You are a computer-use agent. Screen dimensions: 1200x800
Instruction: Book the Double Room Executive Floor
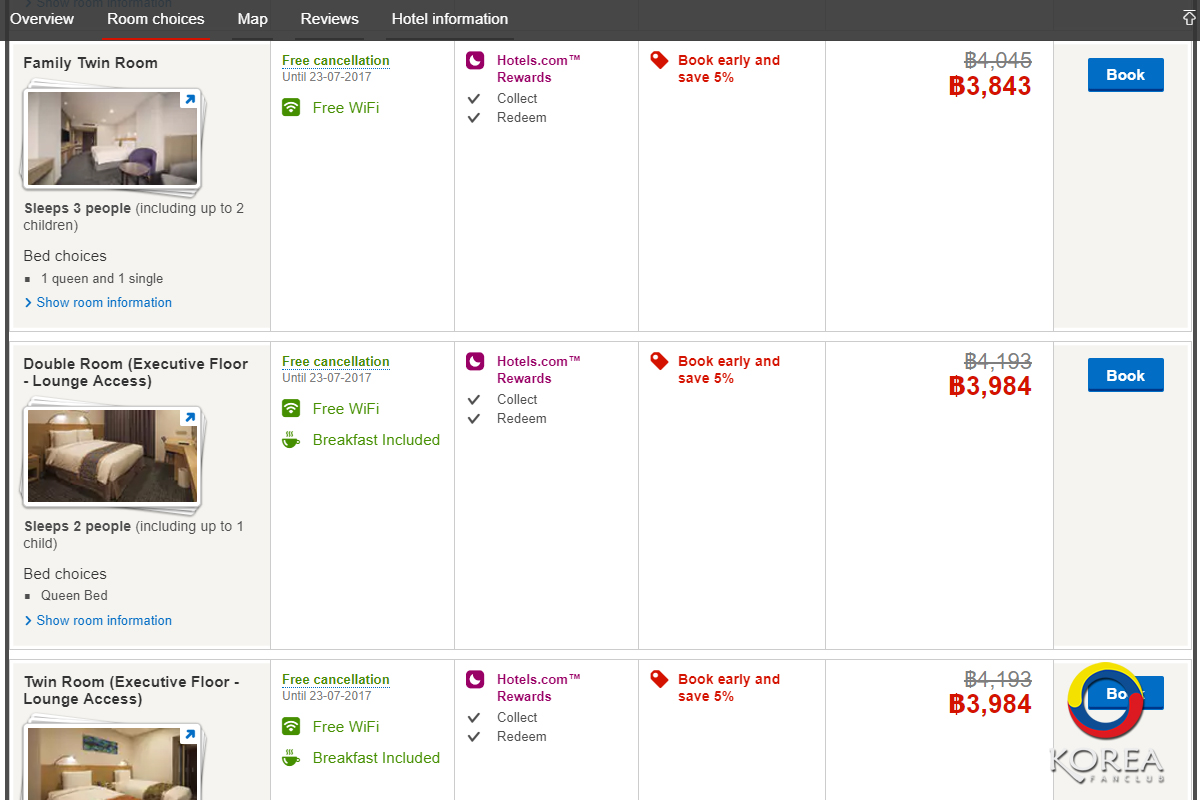pos(1125,376)
